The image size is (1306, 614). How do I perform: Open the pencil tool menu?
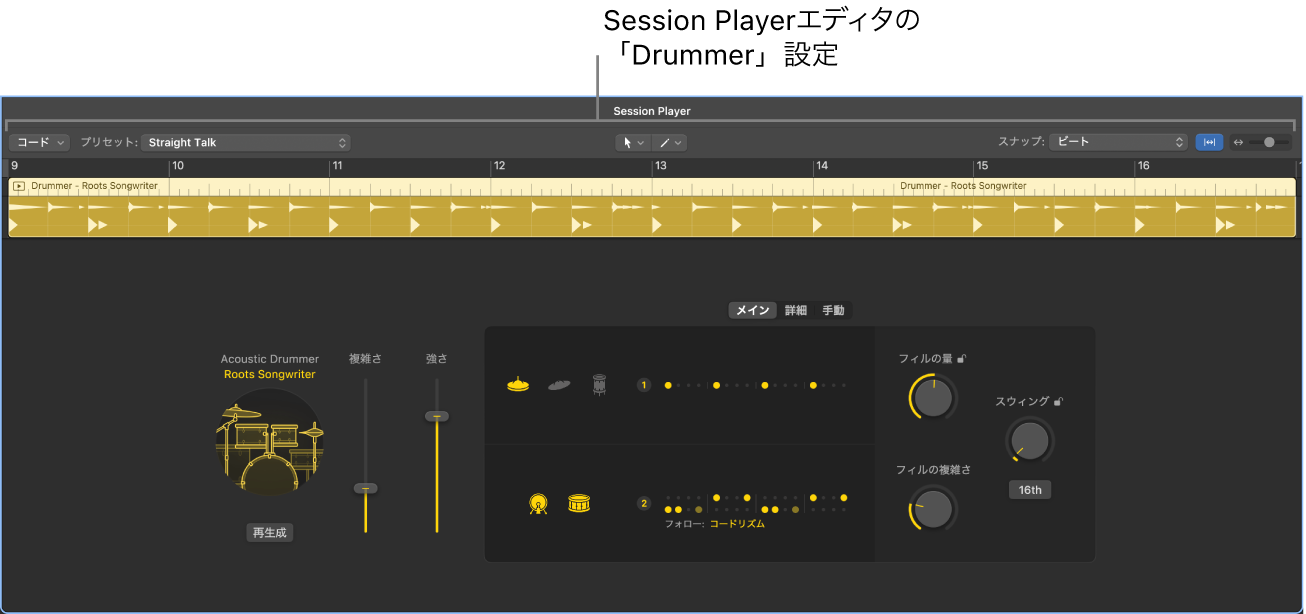point(669,143)
